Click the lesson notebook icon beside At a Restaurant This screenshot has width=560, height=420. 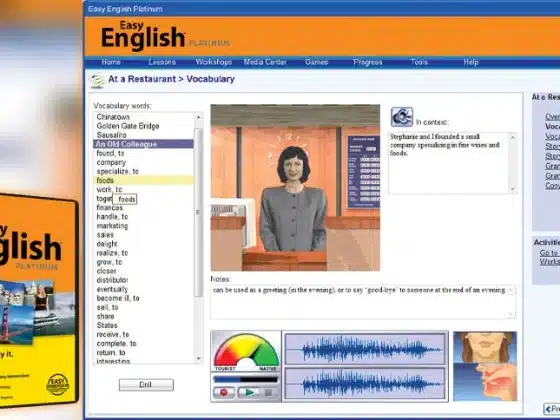point(96,81)
